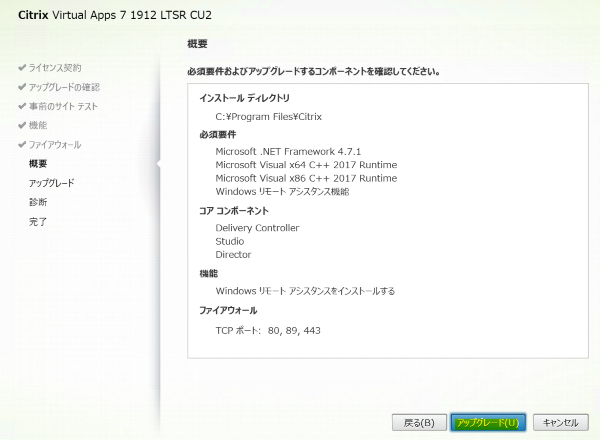Click the コア コンポーネント heading
The width and height of the screenshot is (600, 440).
tap(234, 211)
